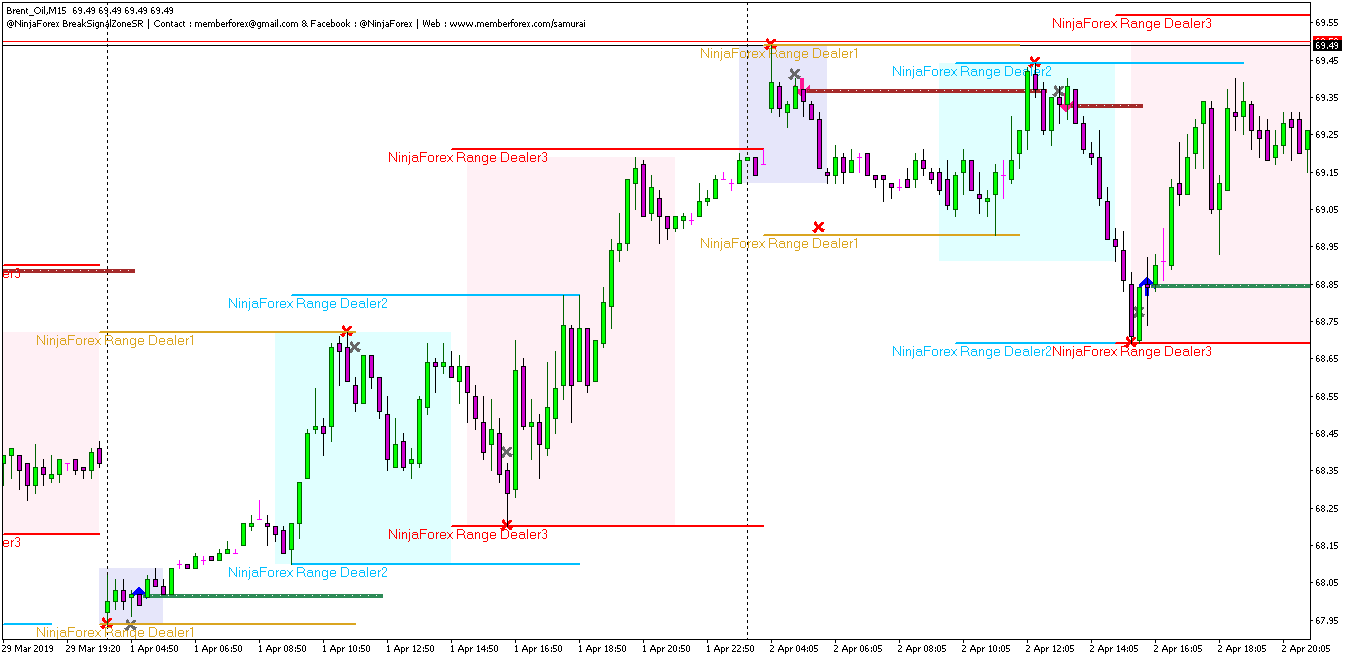Click the blue buy arrow above 2 Apr 14:05
The width and height of the screenshot is (1350, 660).
coord(1146,285)
